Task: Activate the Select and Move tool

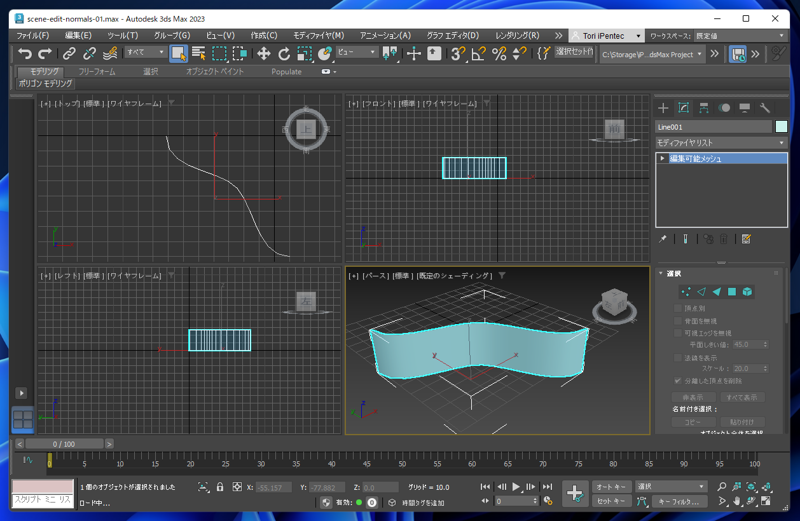Action: (x=263, y=54)
